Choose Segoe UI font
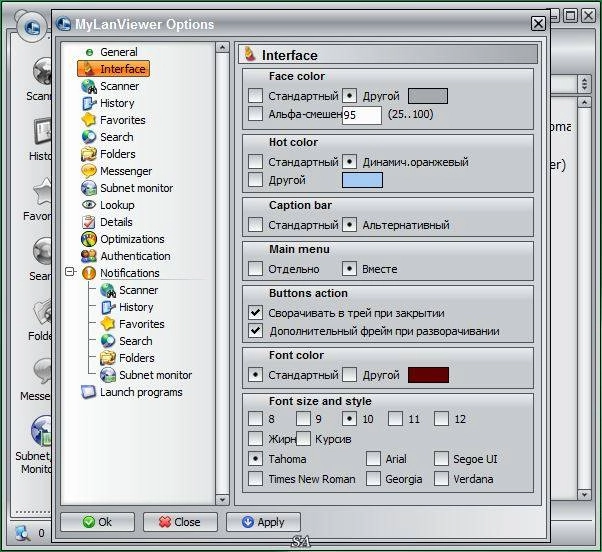 [442, 458]
